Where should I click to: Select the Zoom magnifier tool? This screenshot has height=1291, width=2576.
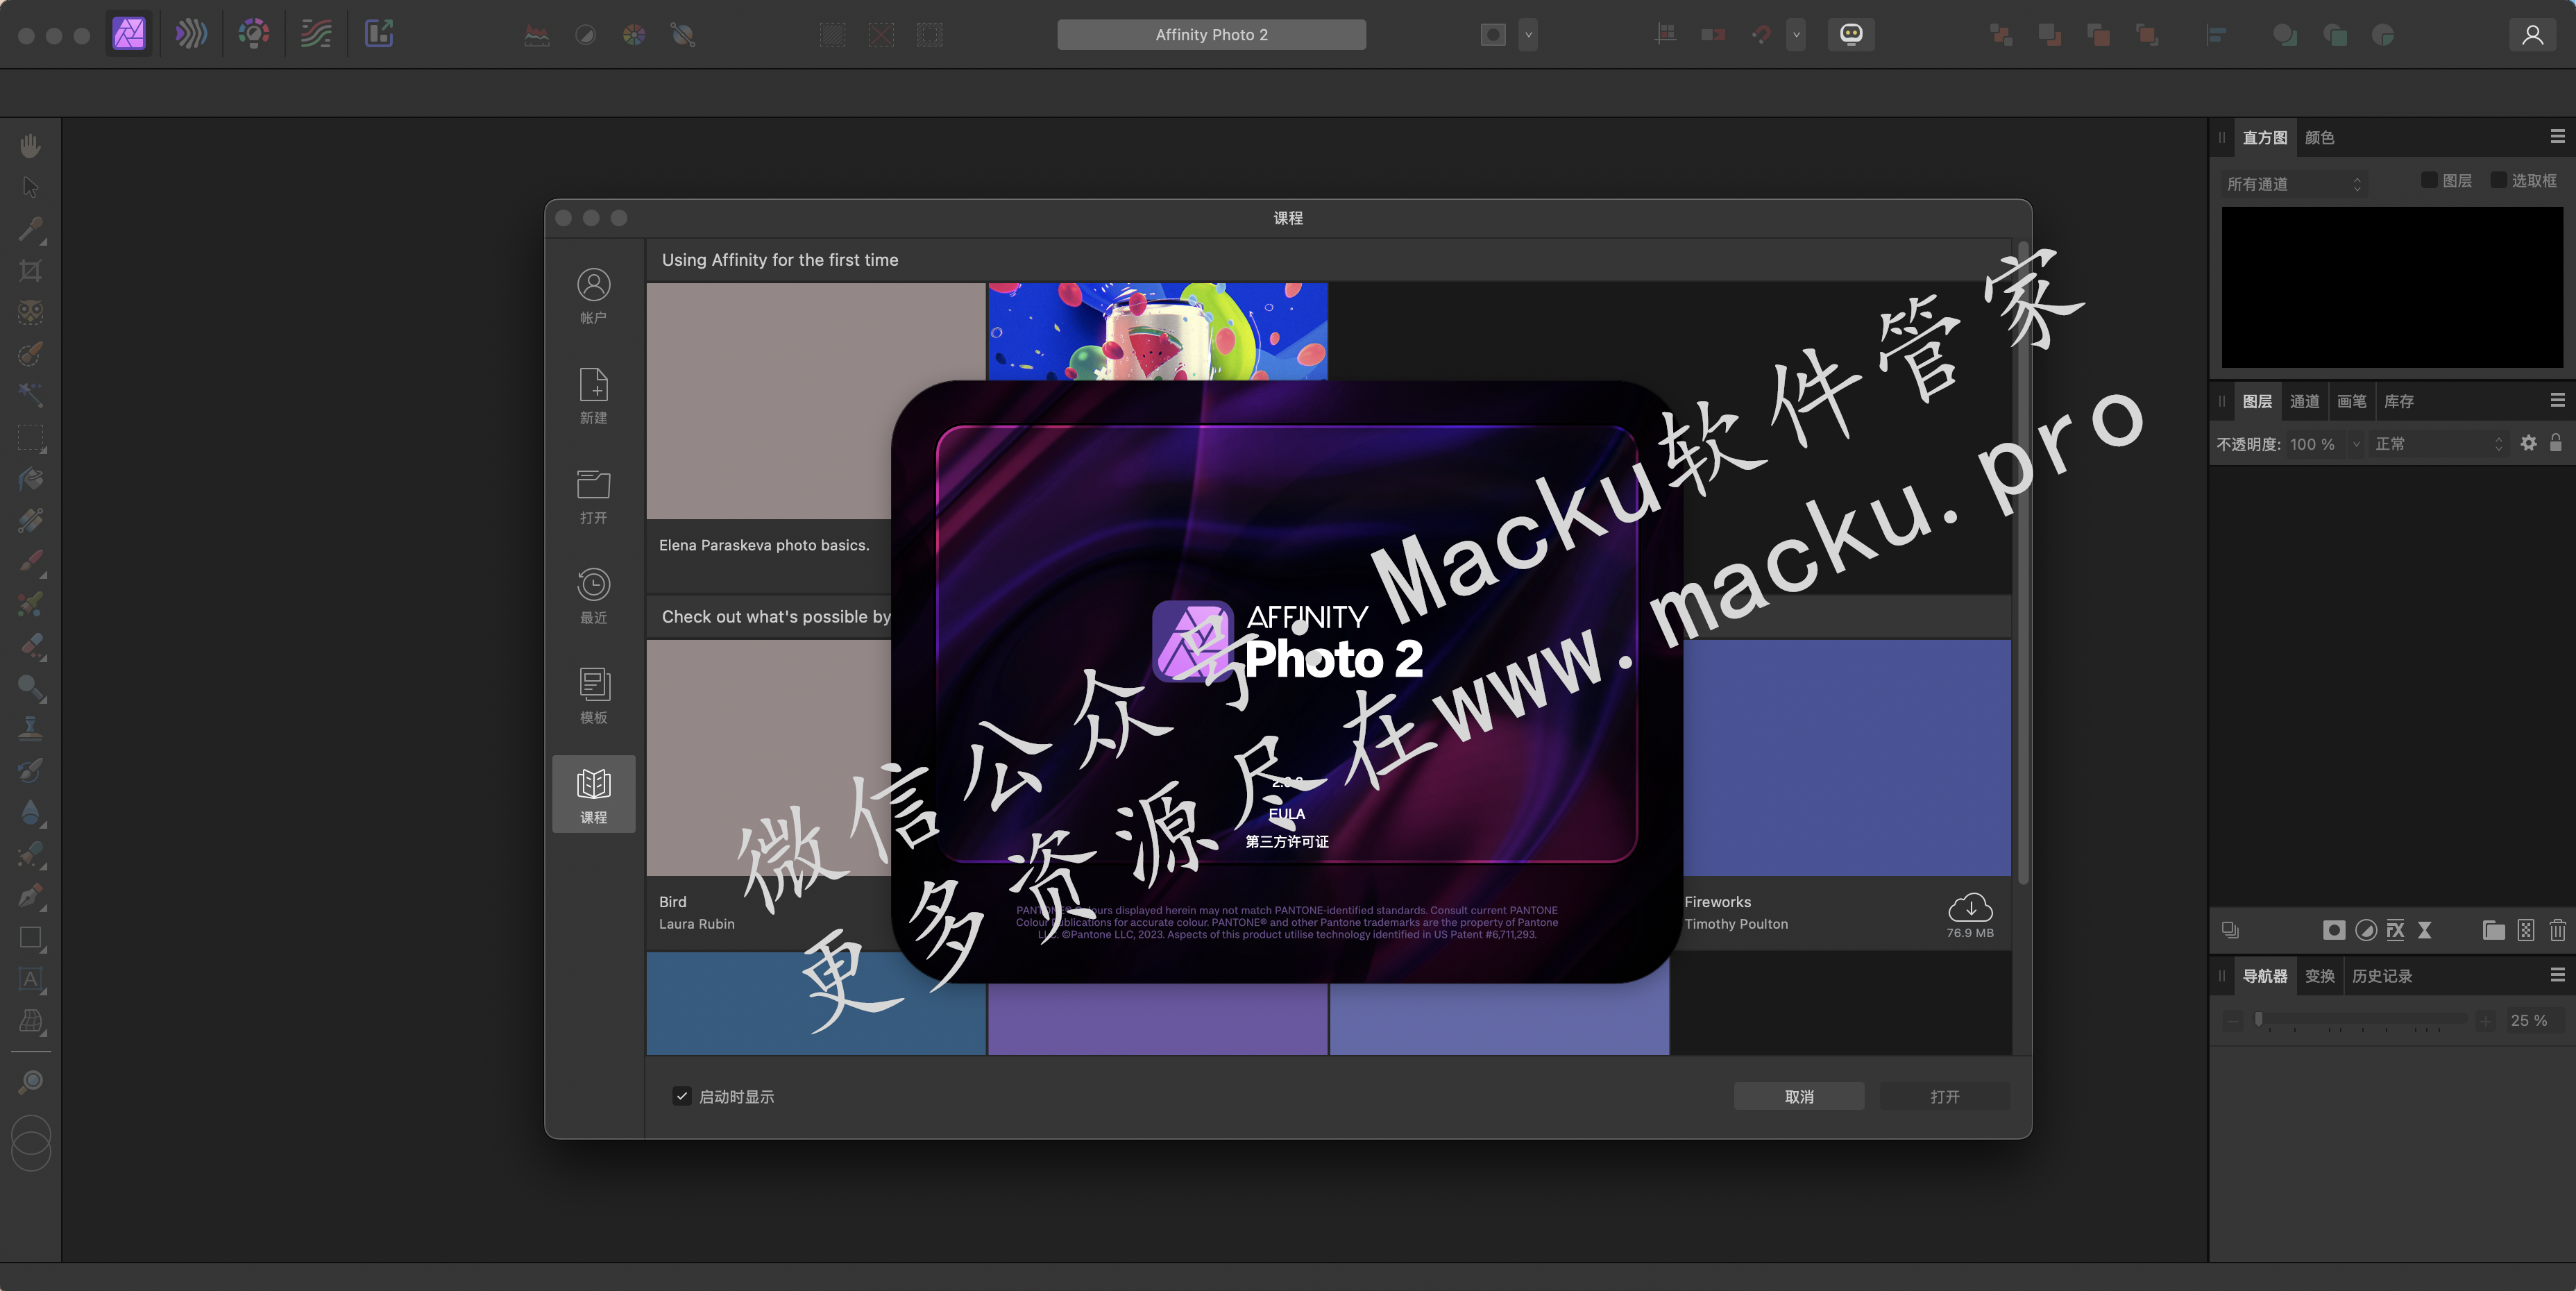click(30, 1082)
